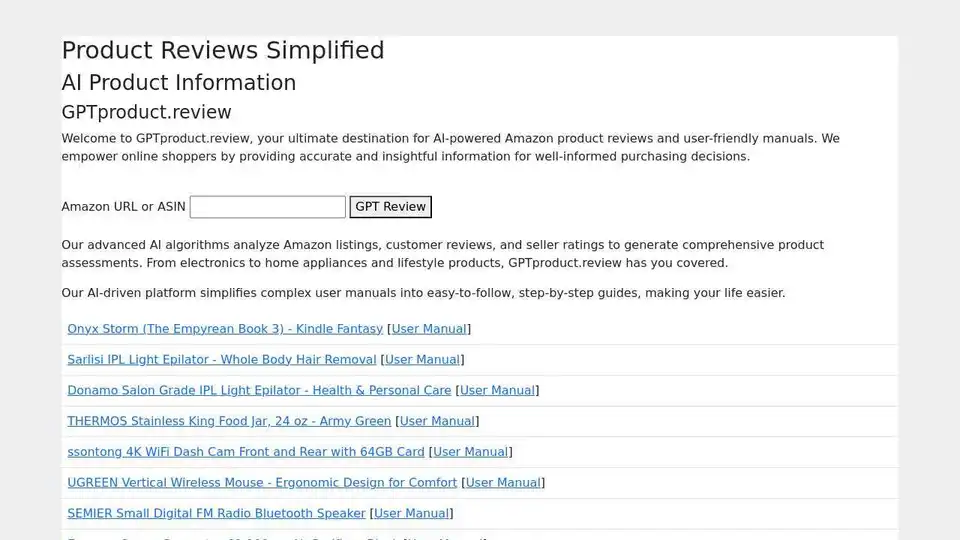Click the AI Product Information heading
Image resolution: width=960 pixels, height=540 pixels.
[x=179, y=83]
